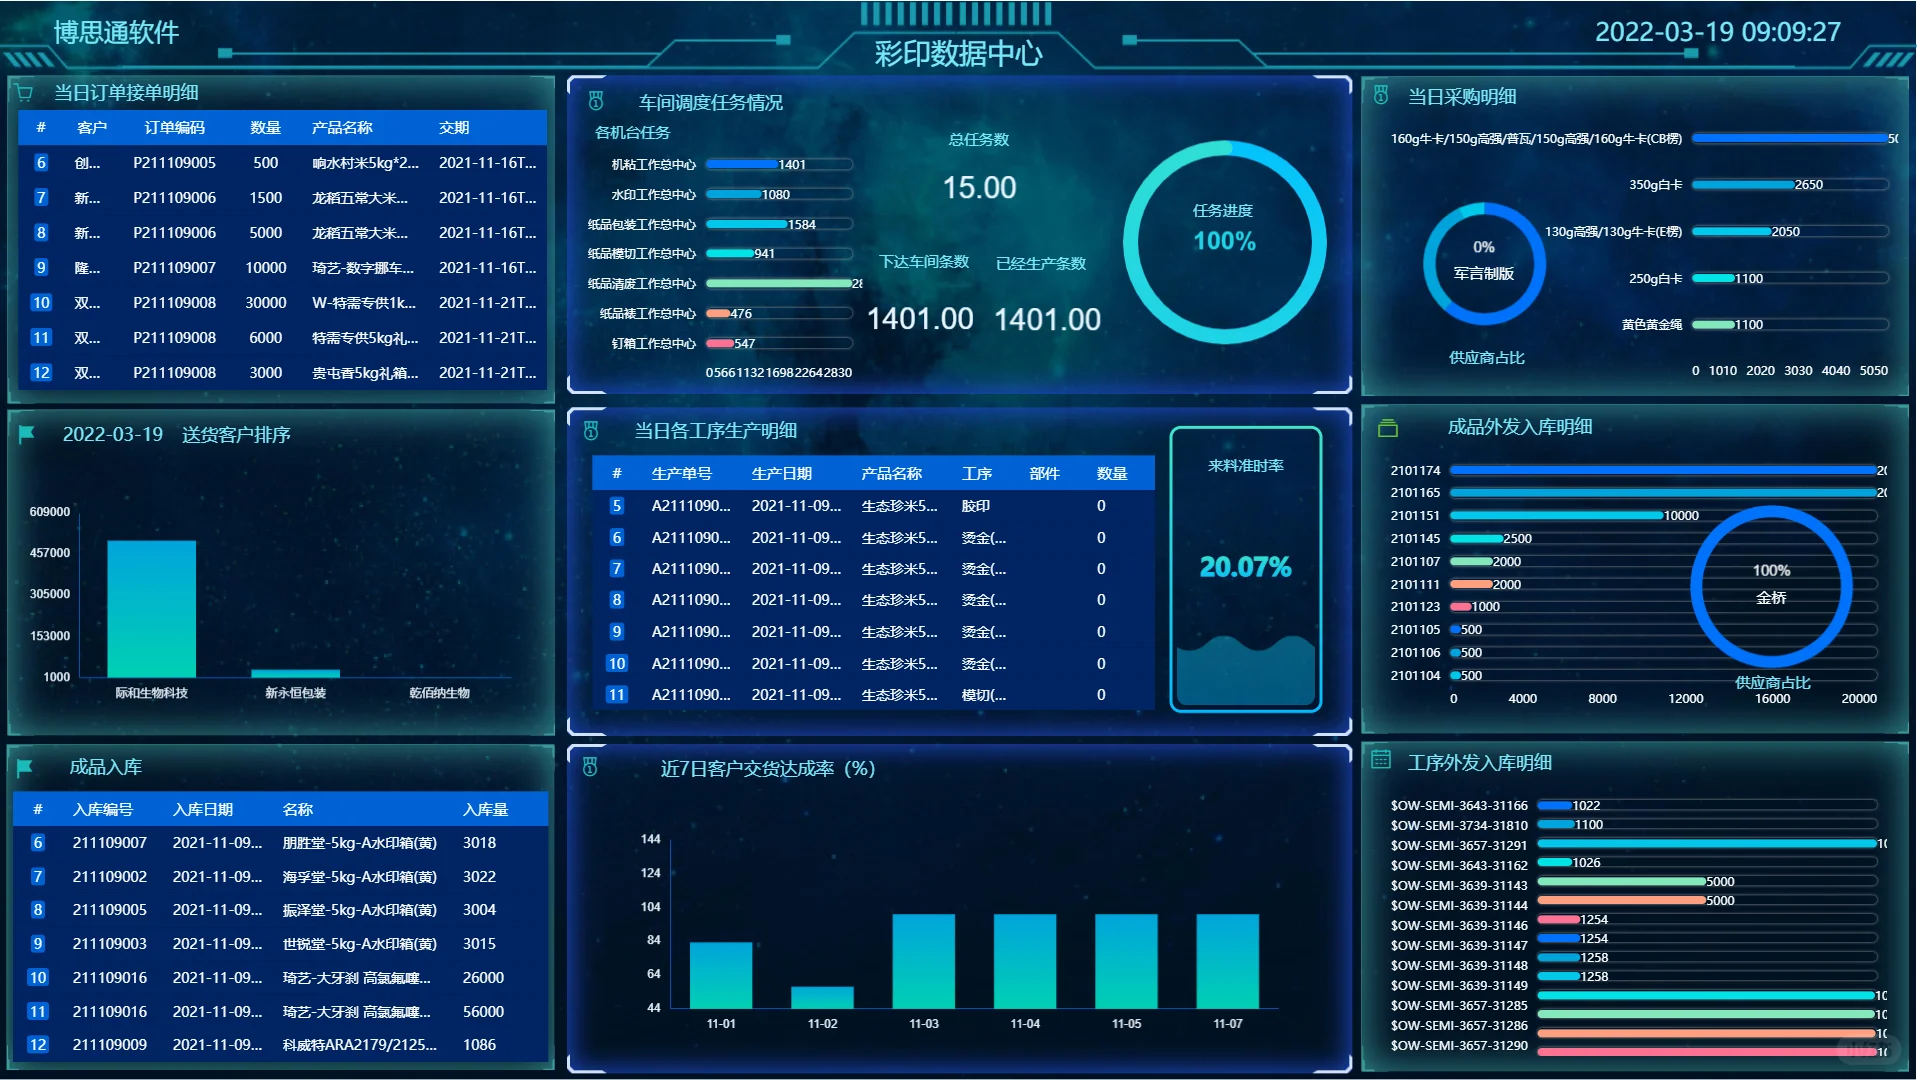Screen dimensions: 1917x1080
Task: Click the 博思通软件 company name
Action: tap(116, 33)
